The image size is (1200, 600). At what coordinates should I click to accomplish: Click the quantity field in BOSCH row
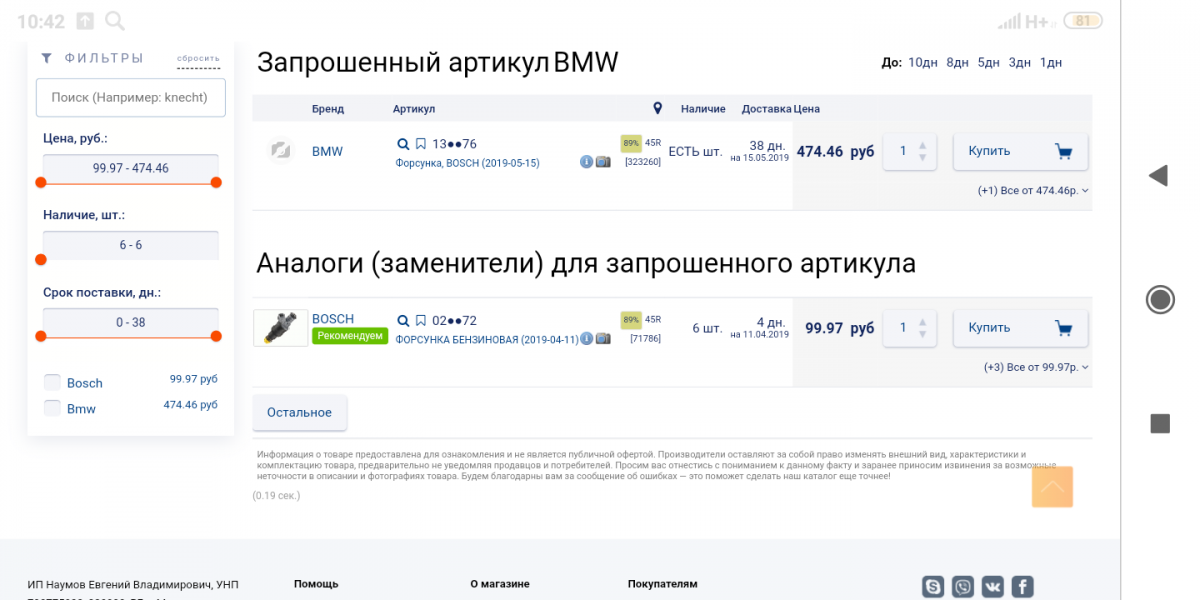point(910,328)
